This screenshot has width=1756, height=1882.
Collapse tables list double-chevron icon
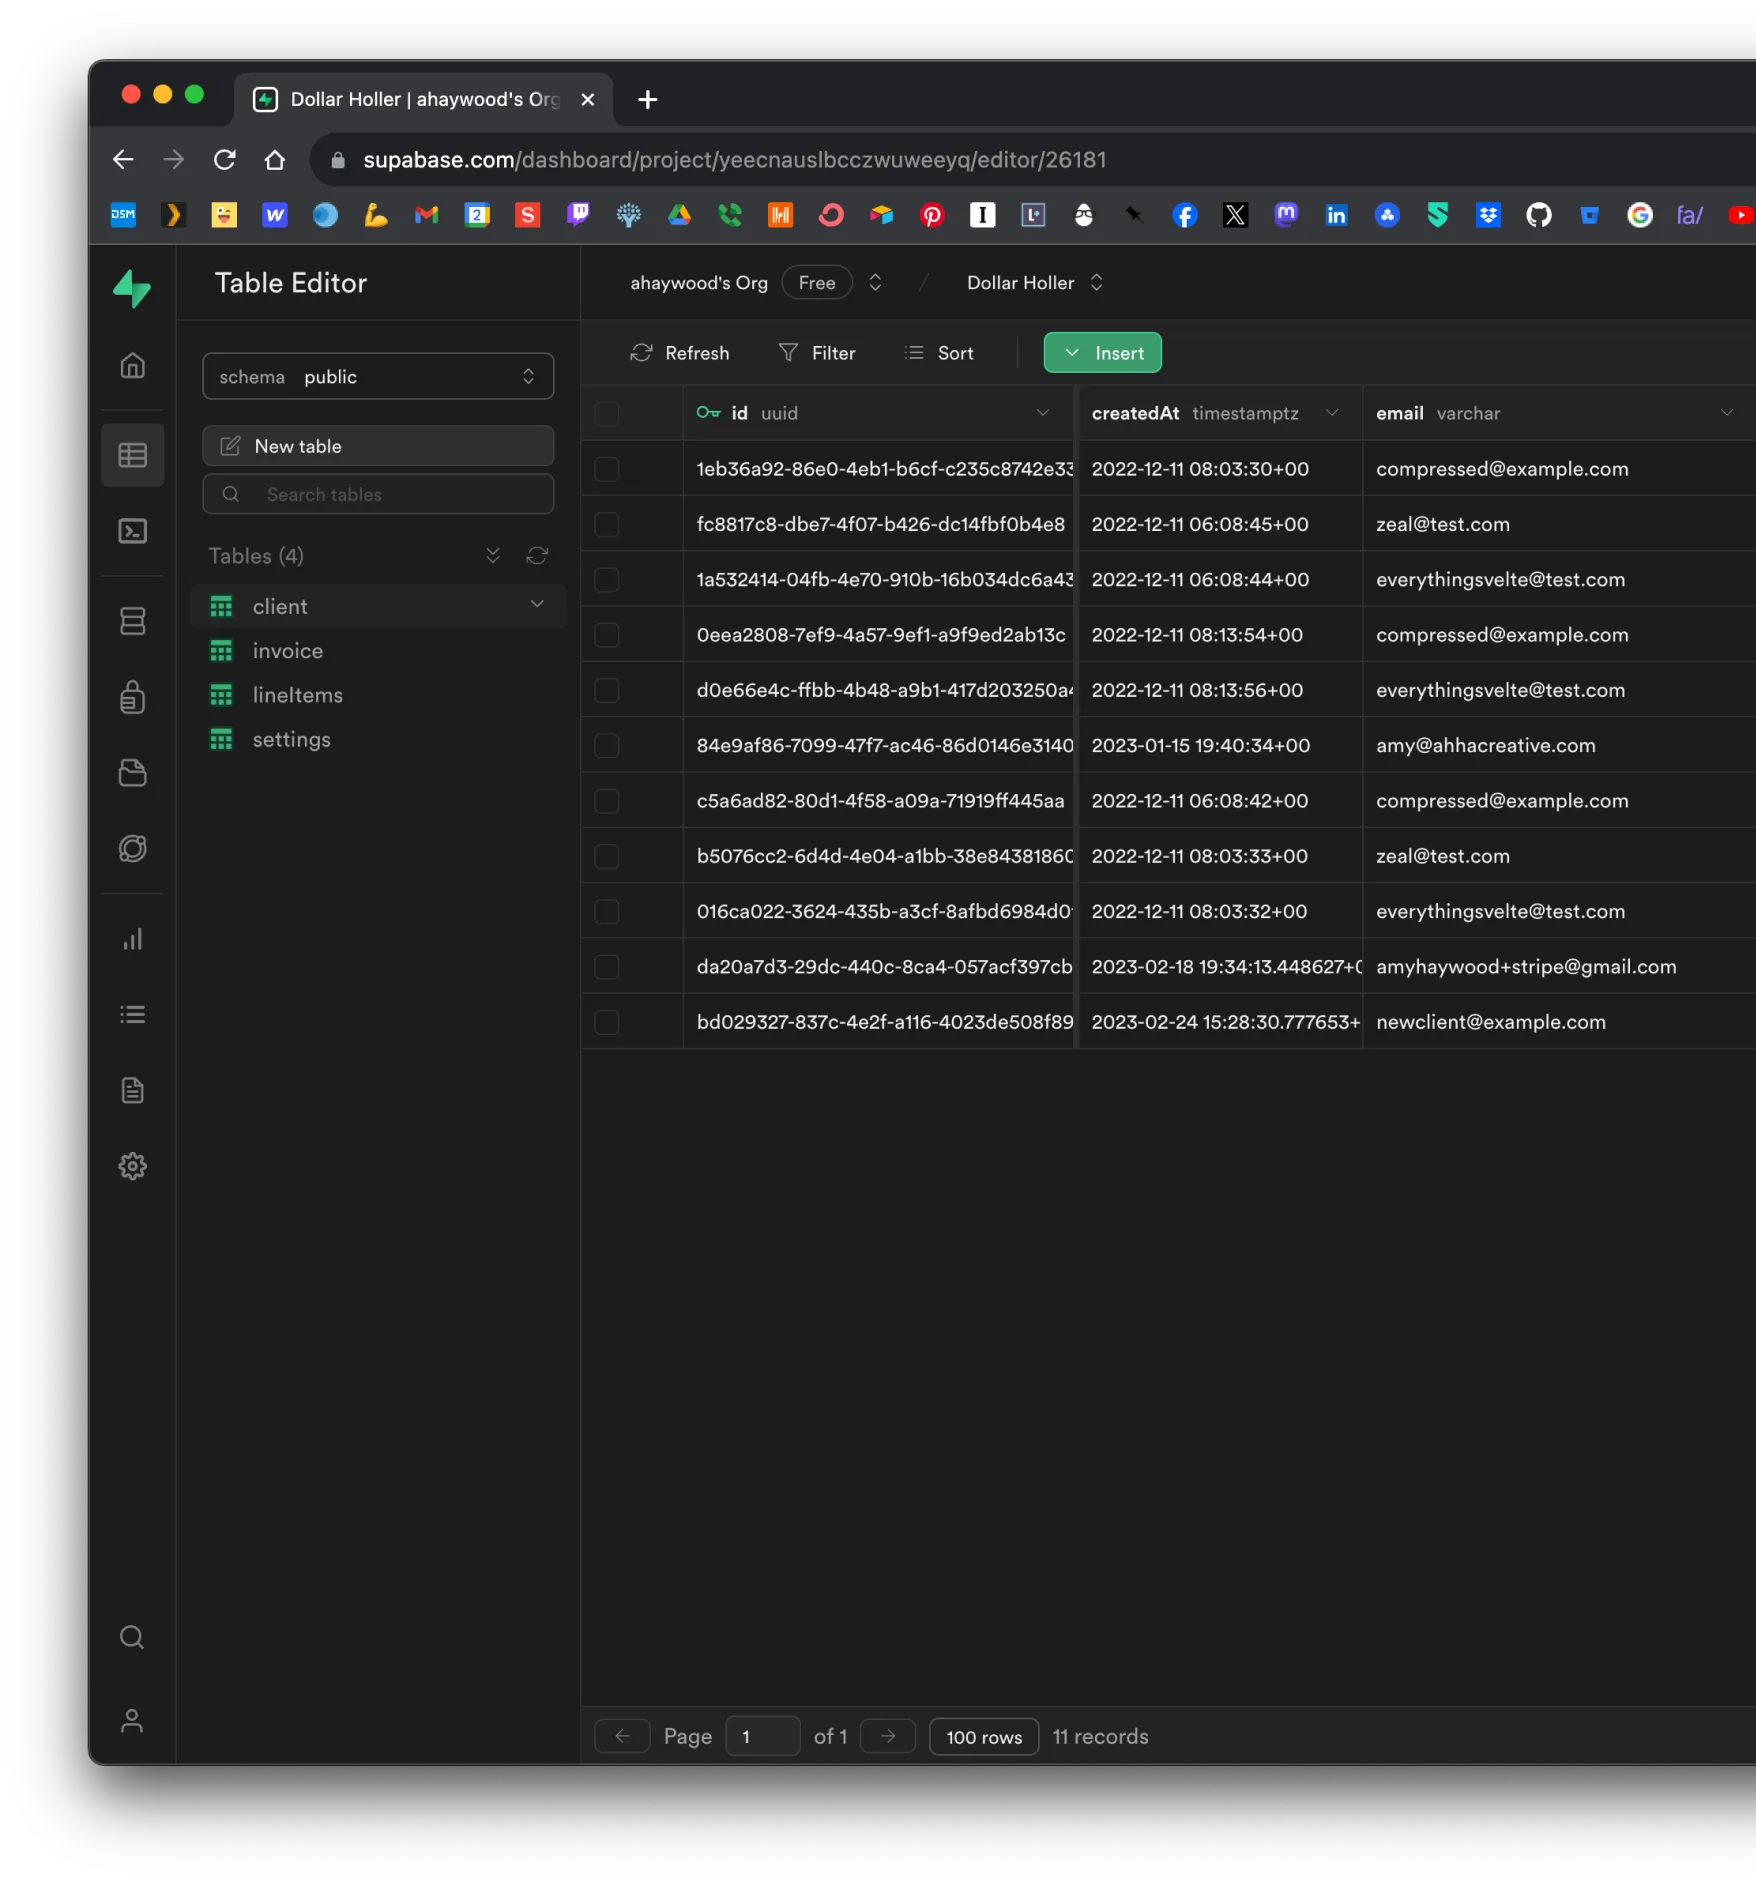[493, 556]
